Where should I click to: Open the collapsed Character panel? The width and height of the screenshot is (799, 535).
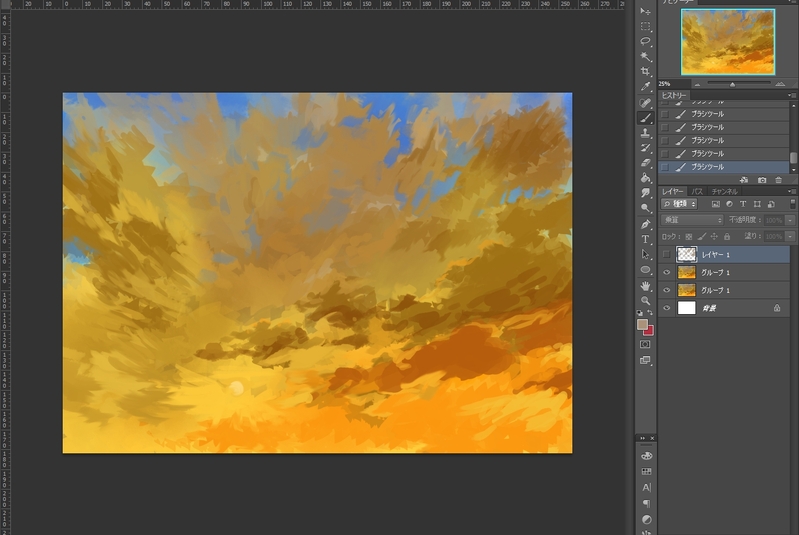click(646, 488)
